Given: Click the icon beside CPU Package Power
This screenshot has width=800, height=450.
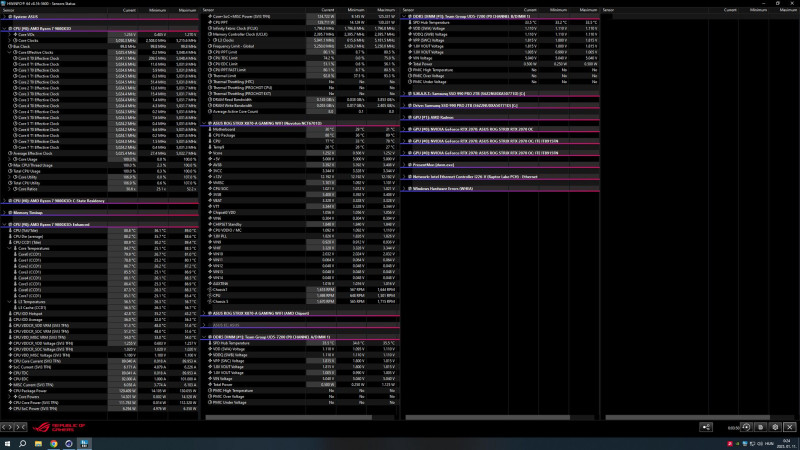Looking at the screenshot, I should [x=10, y=390].
